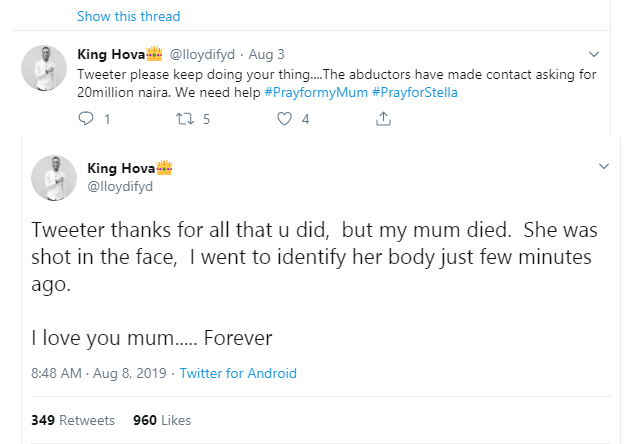Viewport: 633px width, 444px height.
Task: Expand the main tweet options chevron
Action: pos(603,164)
